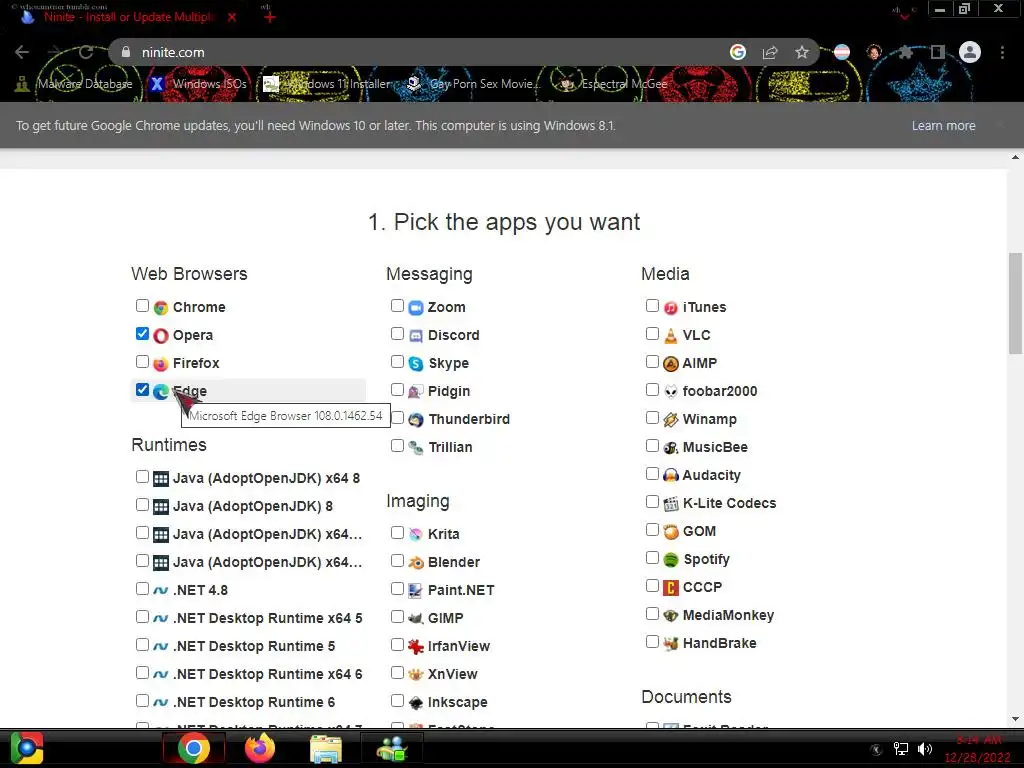Open the Chrome three-dot menu
This screenshot has width=1024, height=768.
click(1002, 52)
